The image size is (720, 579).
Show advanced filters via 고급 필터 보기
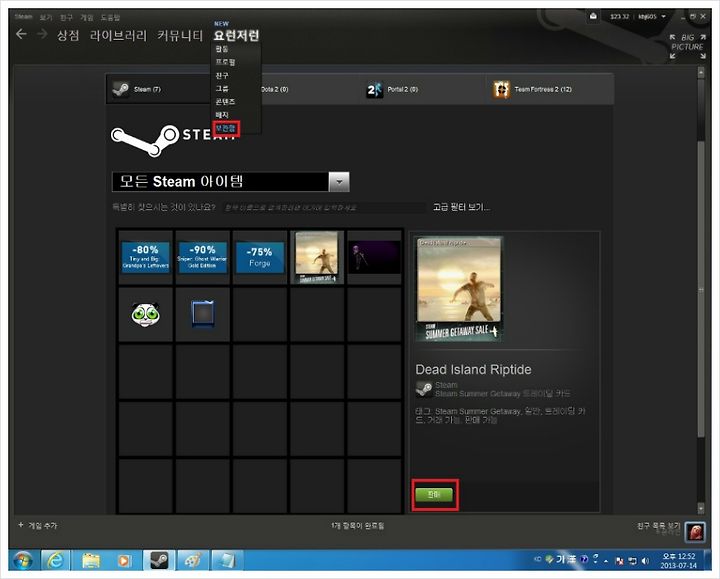pyautogui.click(x=461, y=207)
